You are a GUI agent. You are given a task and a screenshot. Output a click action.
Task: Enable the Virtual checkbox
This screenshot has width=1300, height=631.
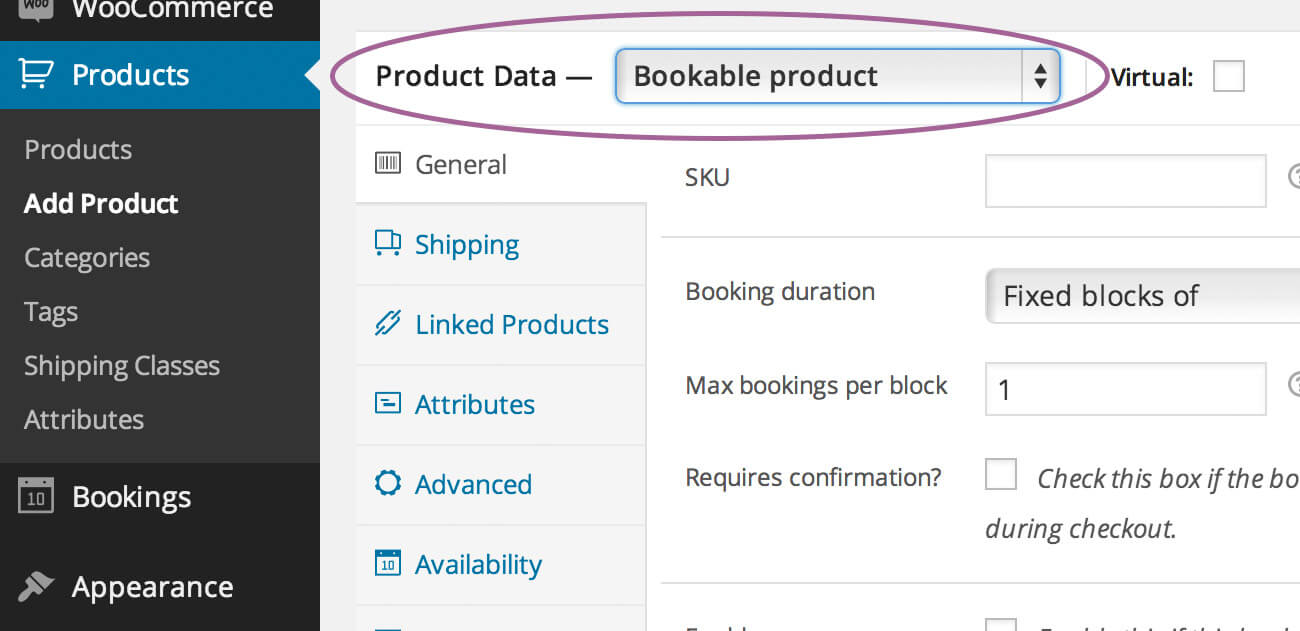1228,76
